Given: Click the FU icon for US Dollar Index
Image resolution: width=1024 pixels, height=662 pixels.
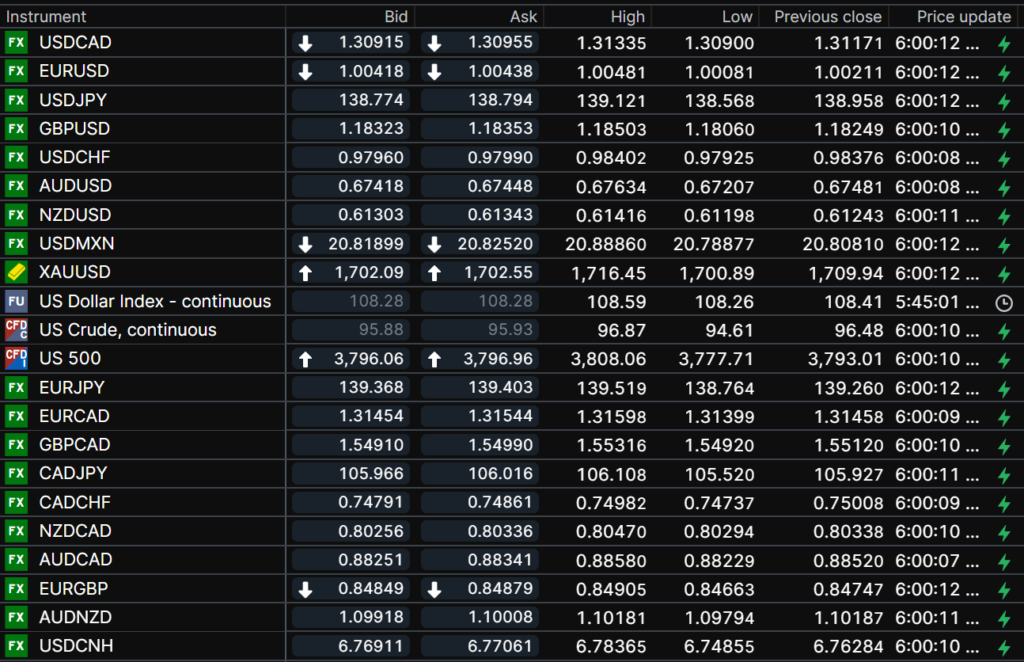Looking at the screenshot, I should 16,301.
